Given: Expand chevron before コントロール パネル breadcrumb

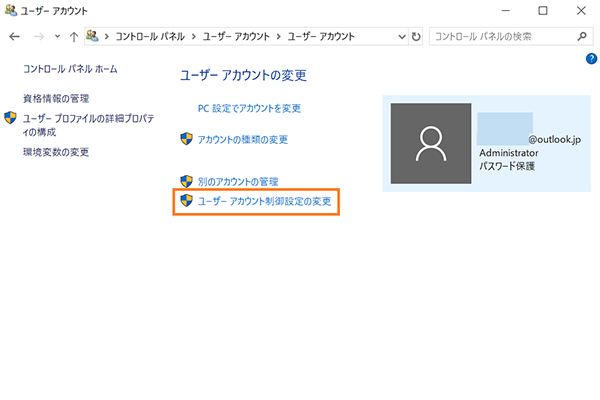Looking at the screenshot, I should (x=107, y=37).
